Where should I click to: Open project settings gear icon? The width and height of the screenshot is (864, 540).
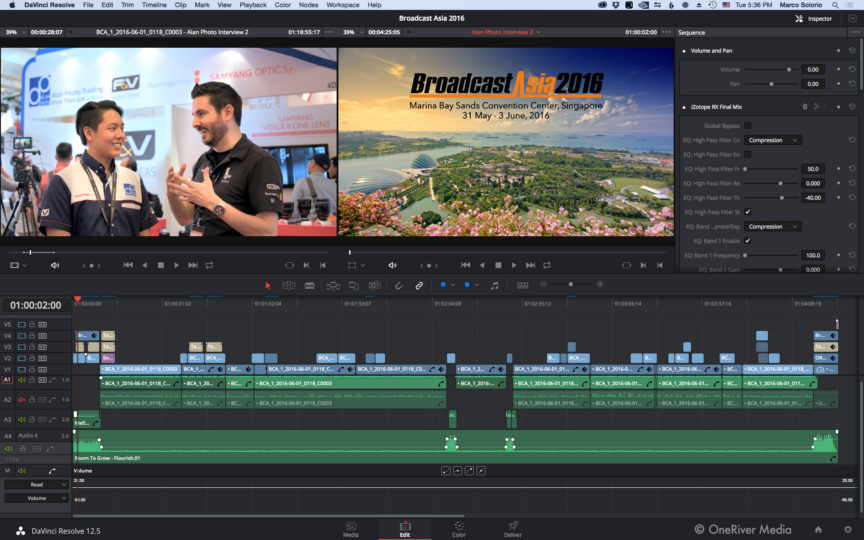click(848, 530)
